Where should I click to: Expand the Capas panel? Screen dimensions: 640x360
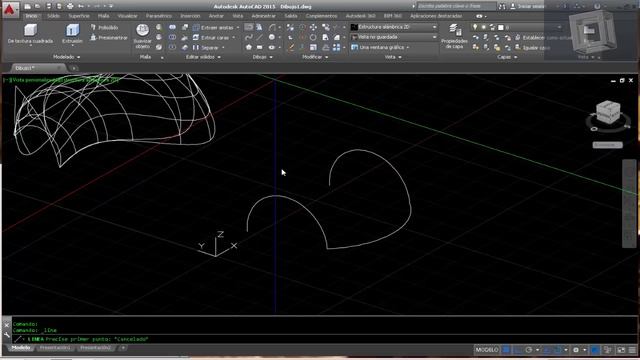pos(507,57)
